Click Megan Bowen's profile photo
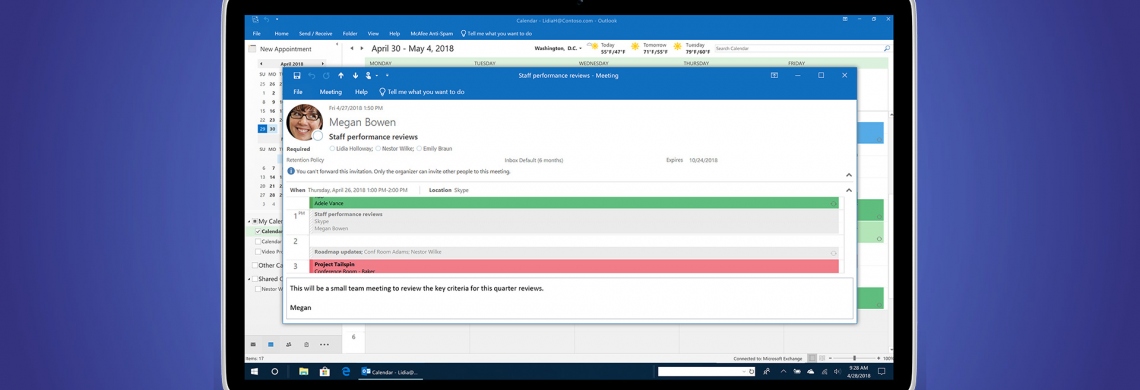Screen dimensions: 1140x390 tap(304, 122)
